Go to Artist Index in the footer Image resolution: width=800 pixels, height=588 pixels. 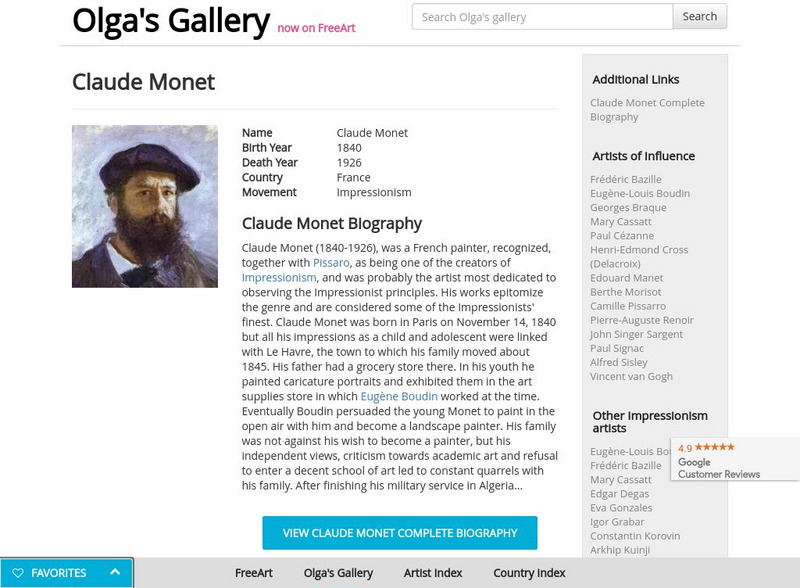pos(433,573)
